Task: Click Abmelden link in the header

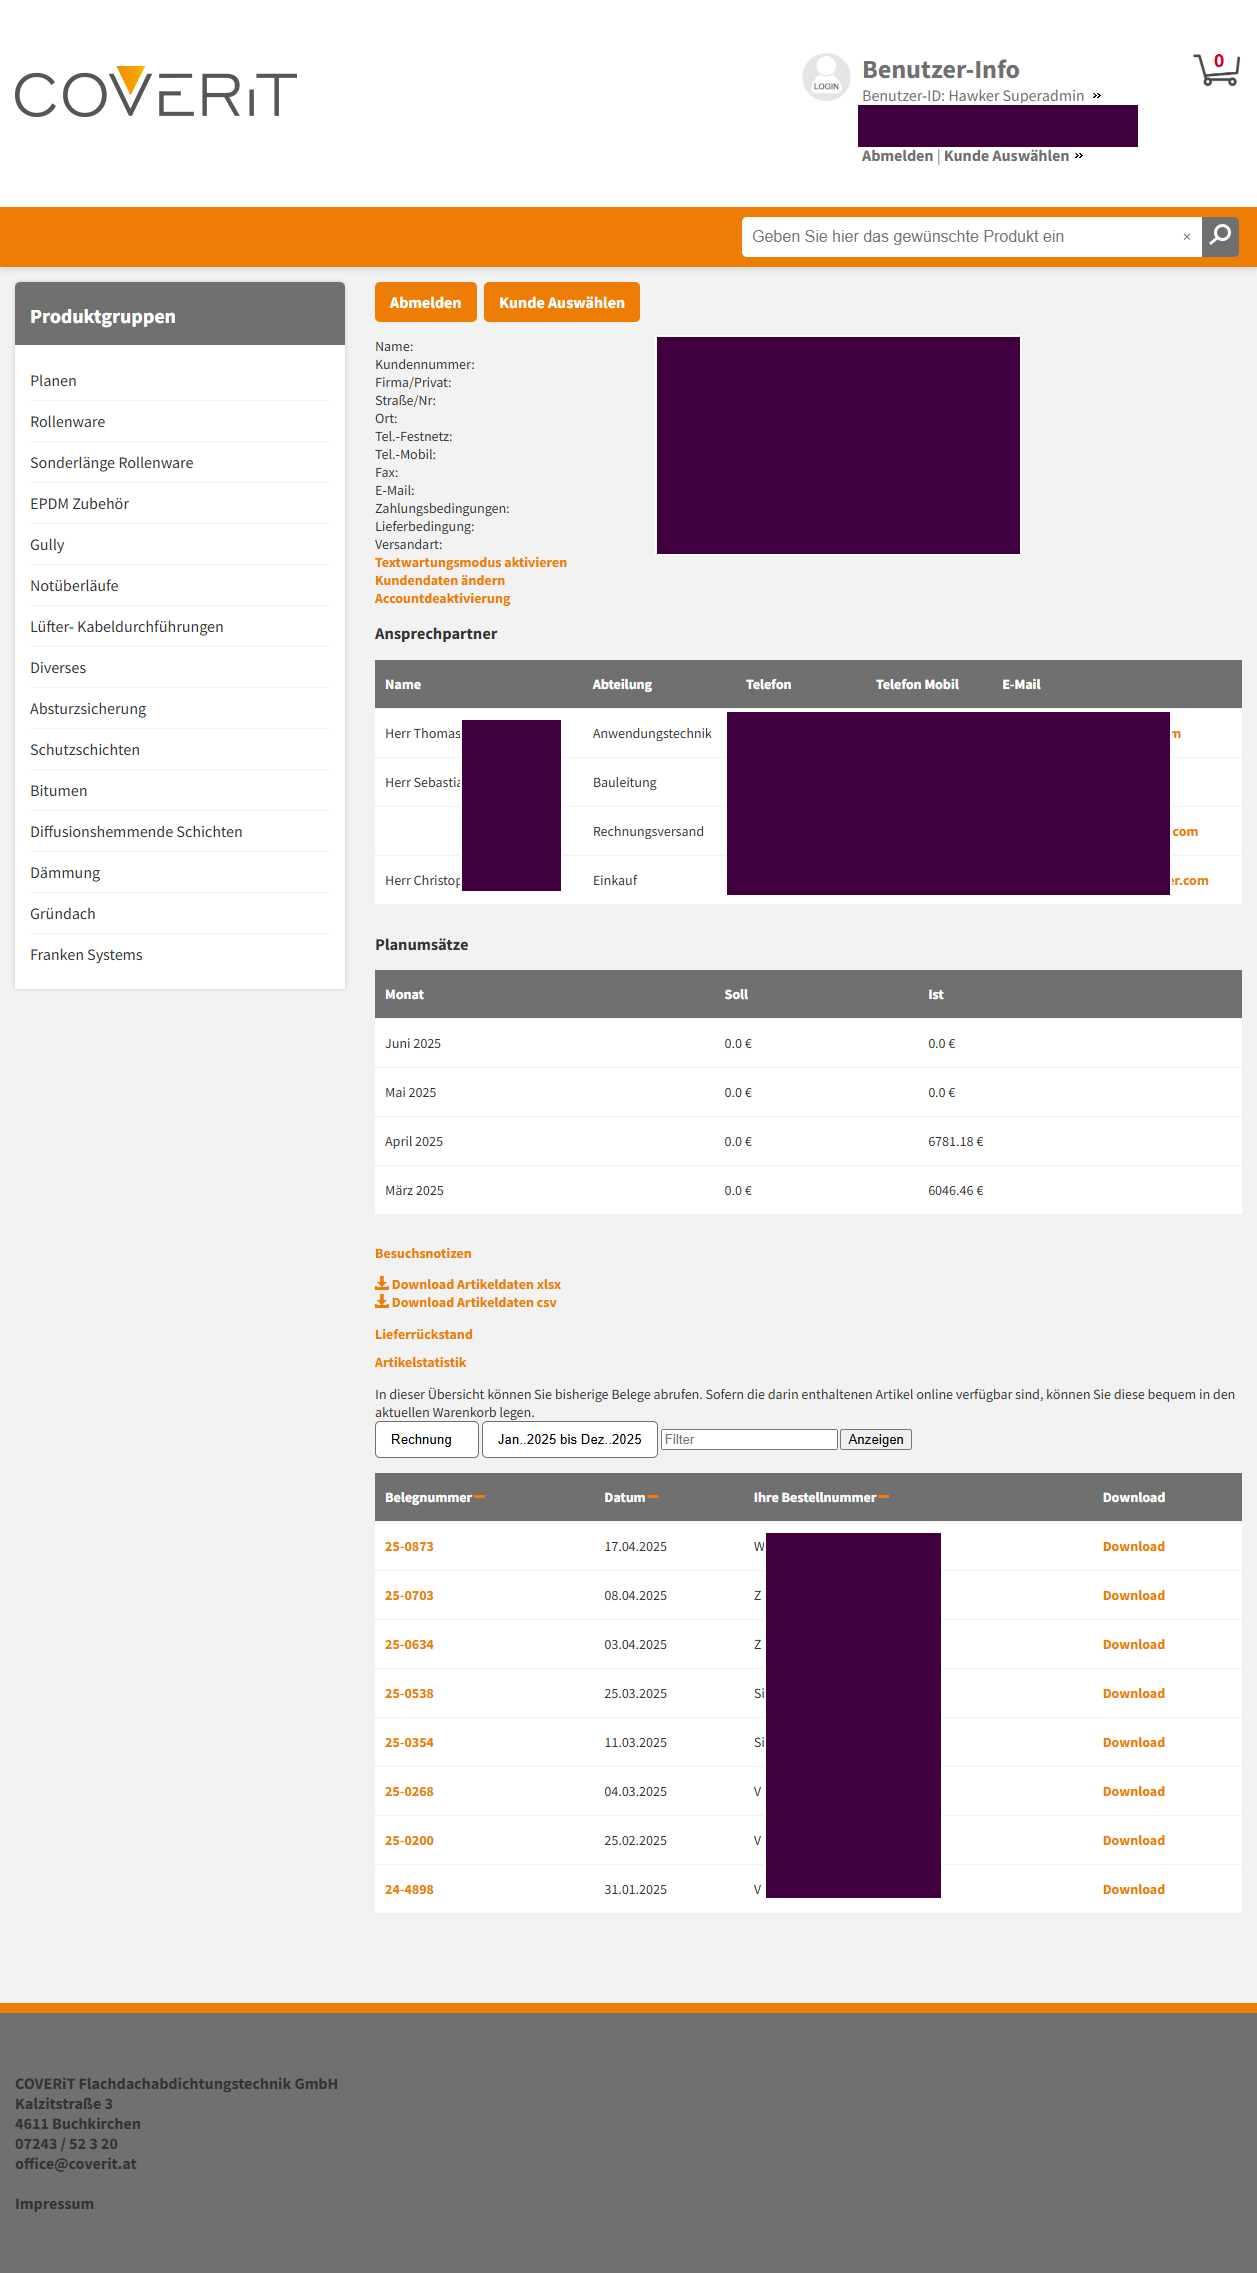Action: point(897,156)
